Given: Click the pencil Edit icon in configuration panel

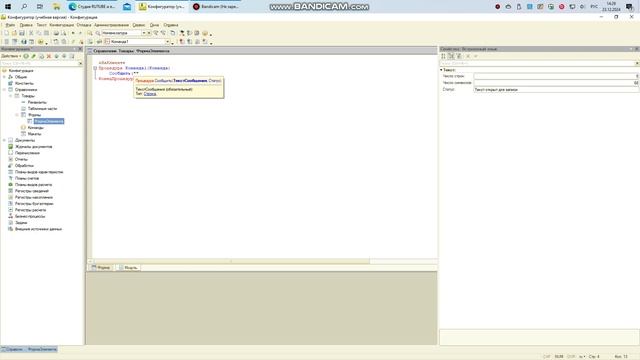Looking at the screenshot, I should pos(33,56).
